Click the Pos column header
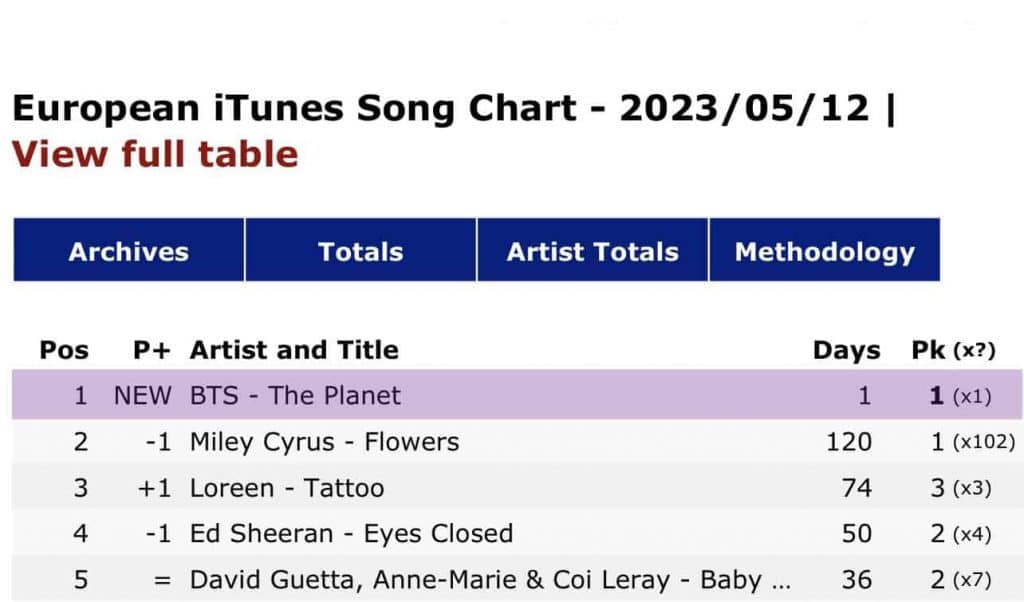This screenshot has width=1024, height=602. (64, 350)
